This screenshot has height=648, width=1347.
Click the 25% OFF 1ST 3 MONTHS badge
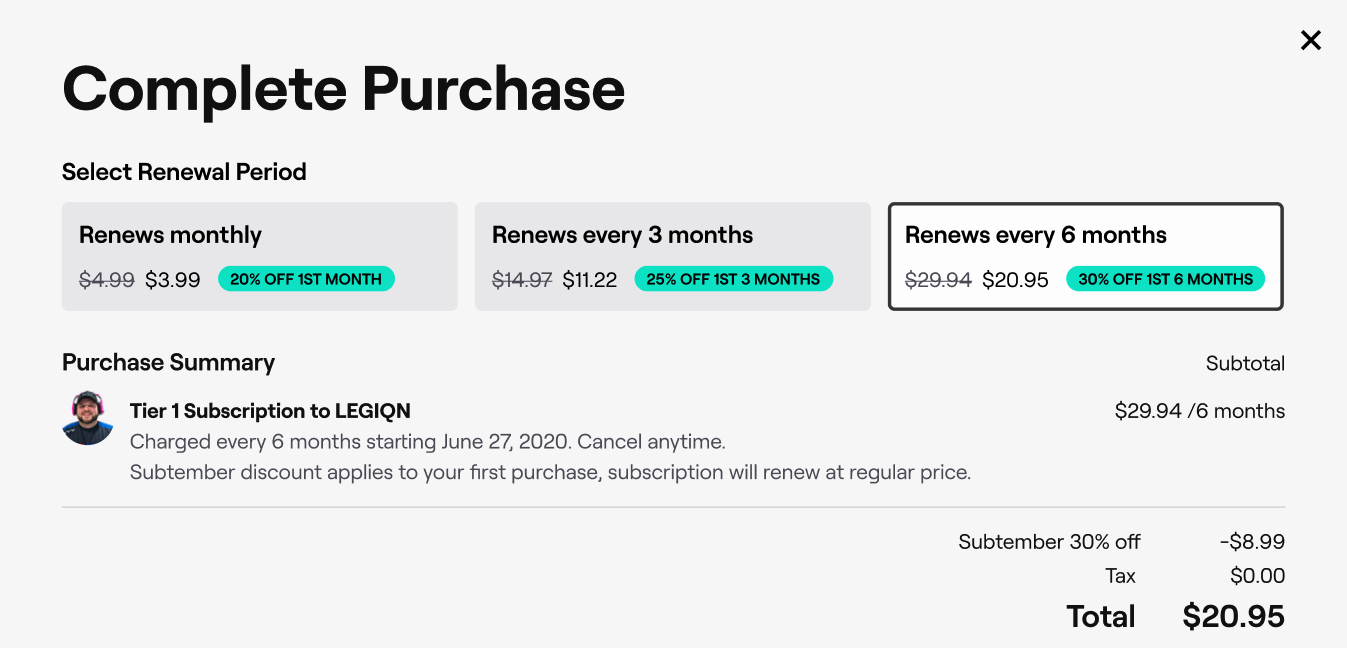(x=734, y=278)
